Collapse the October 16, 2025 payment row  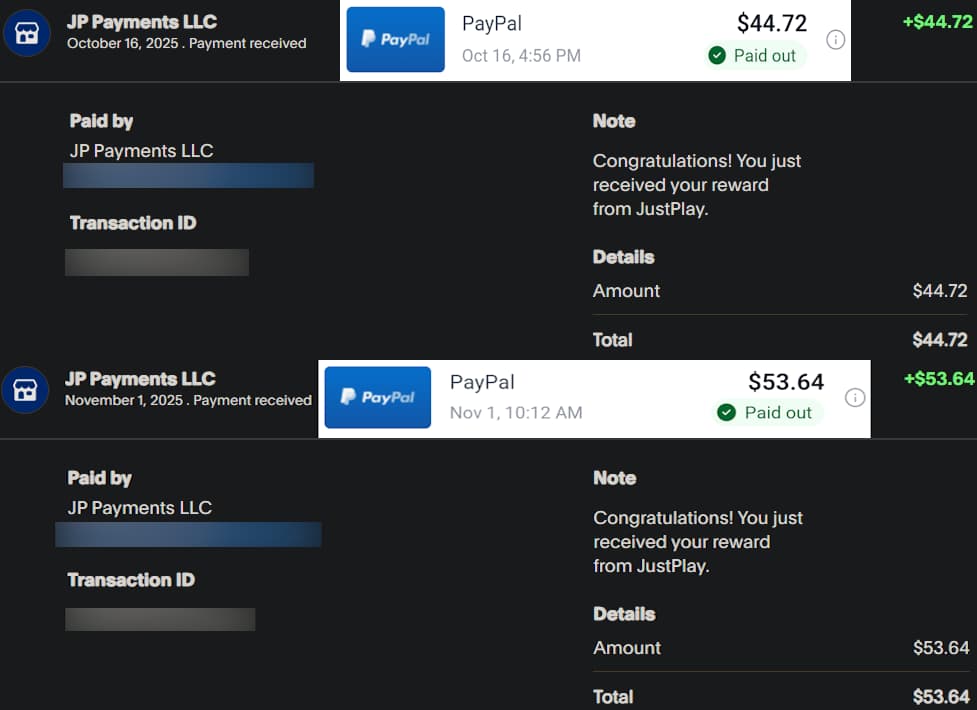pos(187,32)
